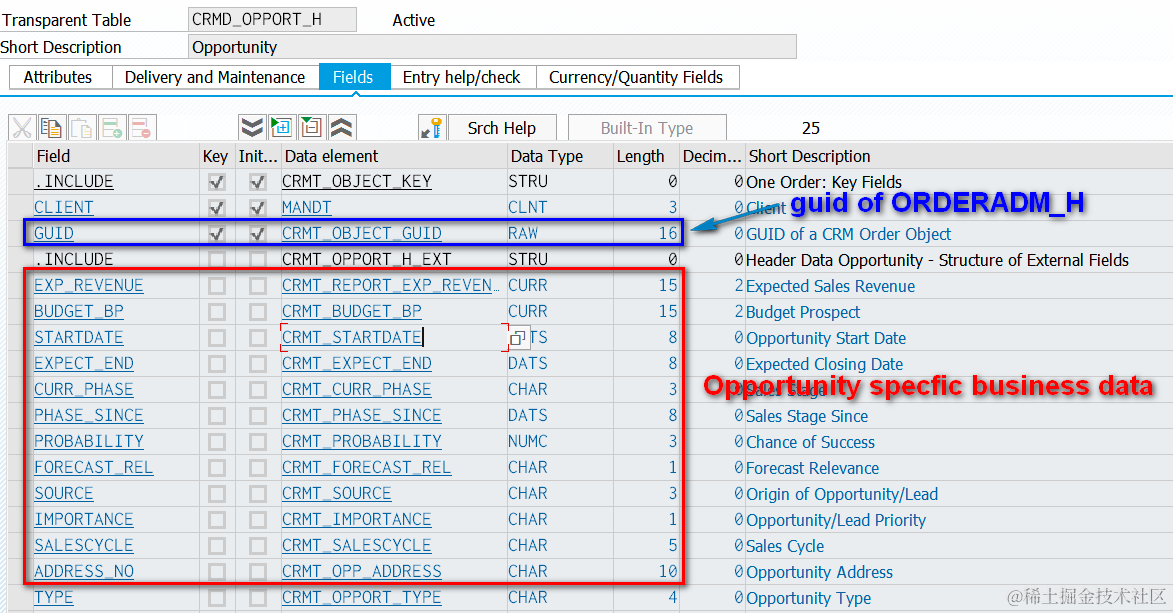Open data element CRMT_OPPORT_TYPE
This screenshot has width=1173, height=613.
(x=361, y=597)
